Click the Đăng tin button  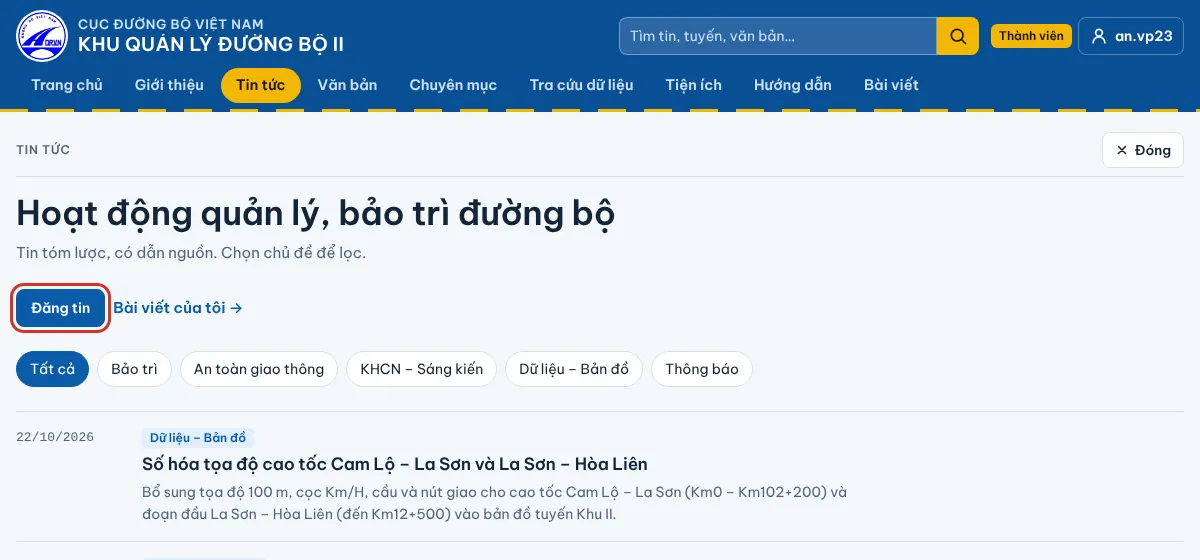point(61,308)
